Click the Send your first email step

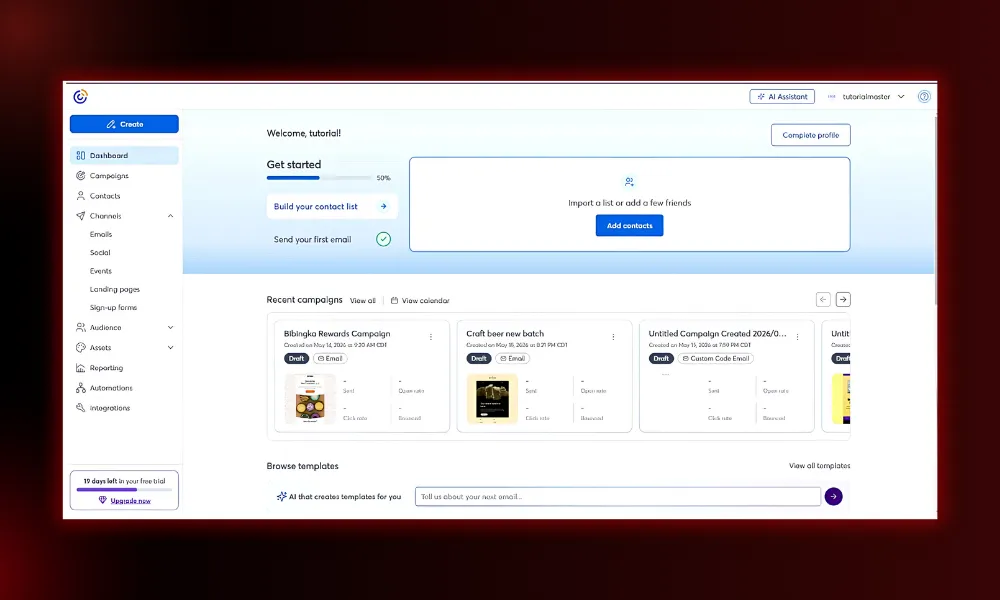click(x=312, y=240)
